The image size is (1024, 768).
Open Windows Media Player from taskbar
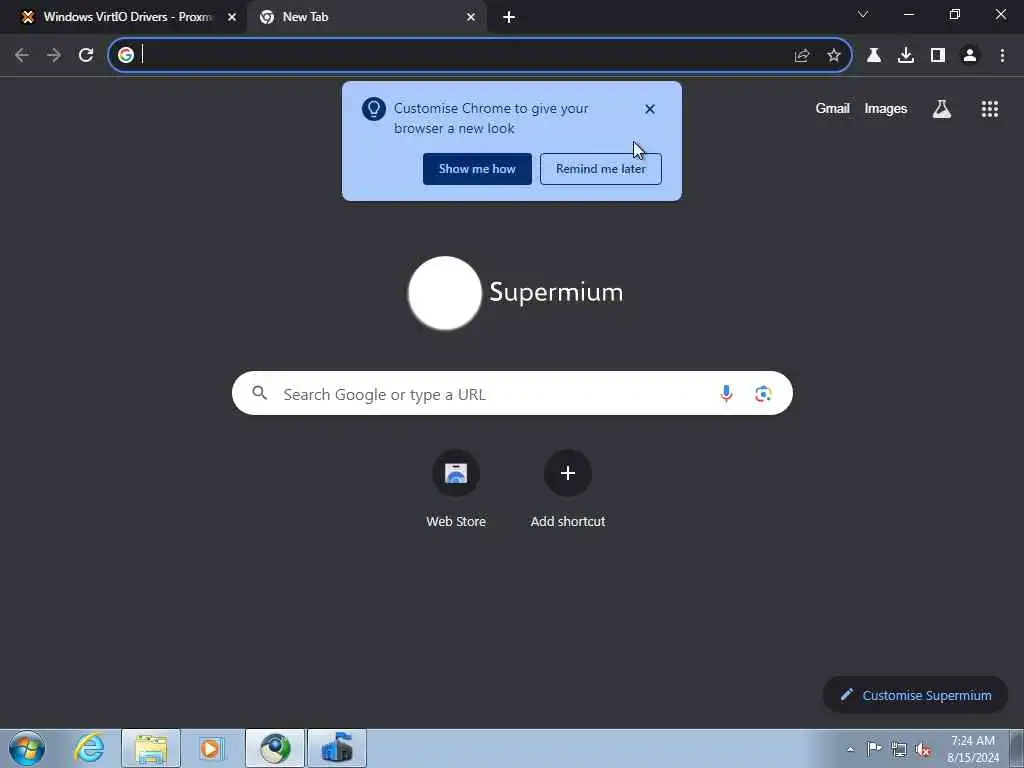[x=211, y=748]
